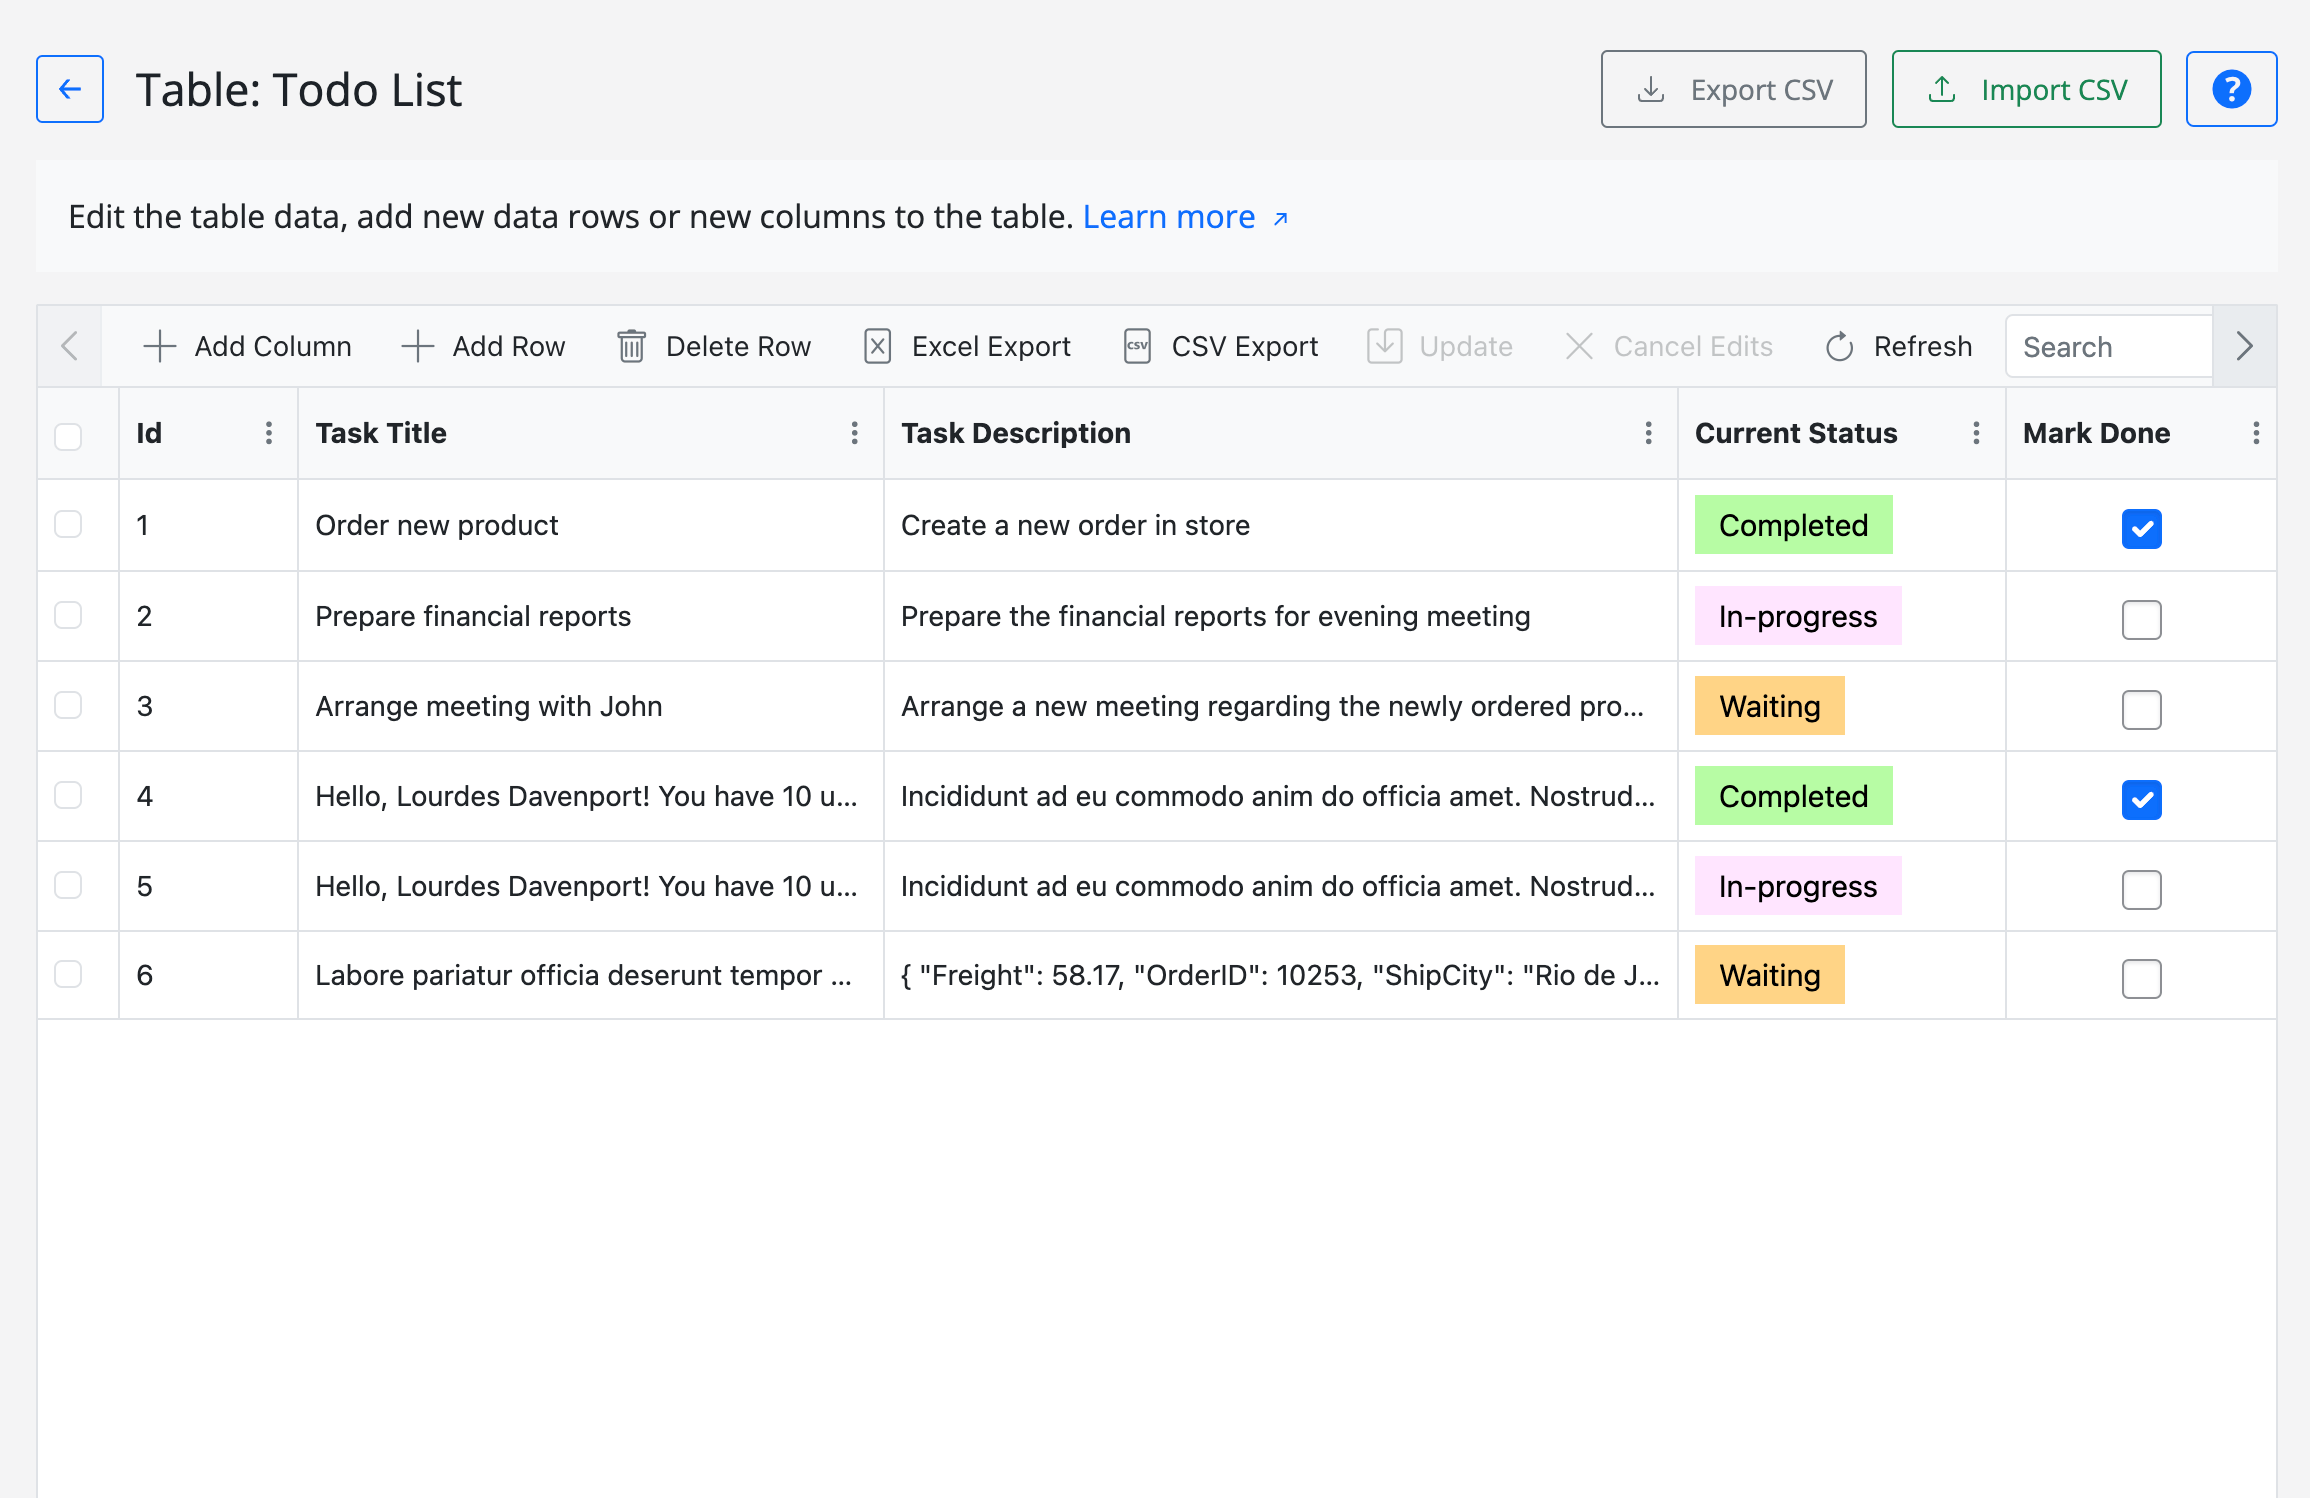Open the help question mark icon

click(x=2231, y=88)
